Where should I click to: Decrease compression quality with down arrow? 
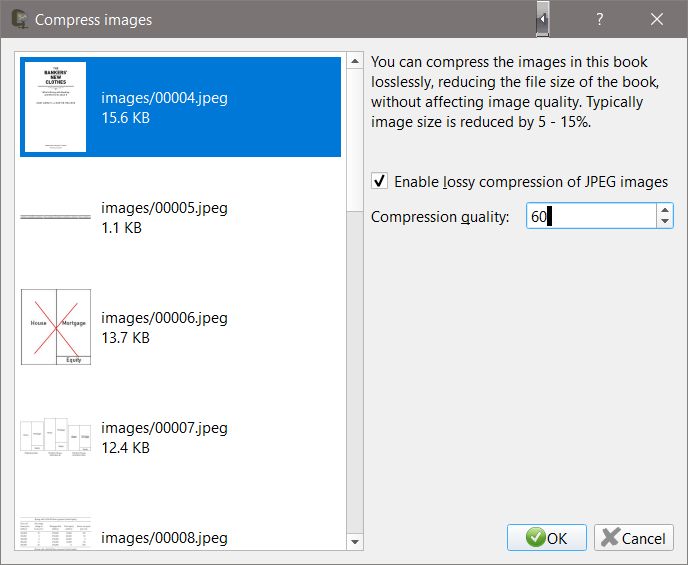click(665, 222)
